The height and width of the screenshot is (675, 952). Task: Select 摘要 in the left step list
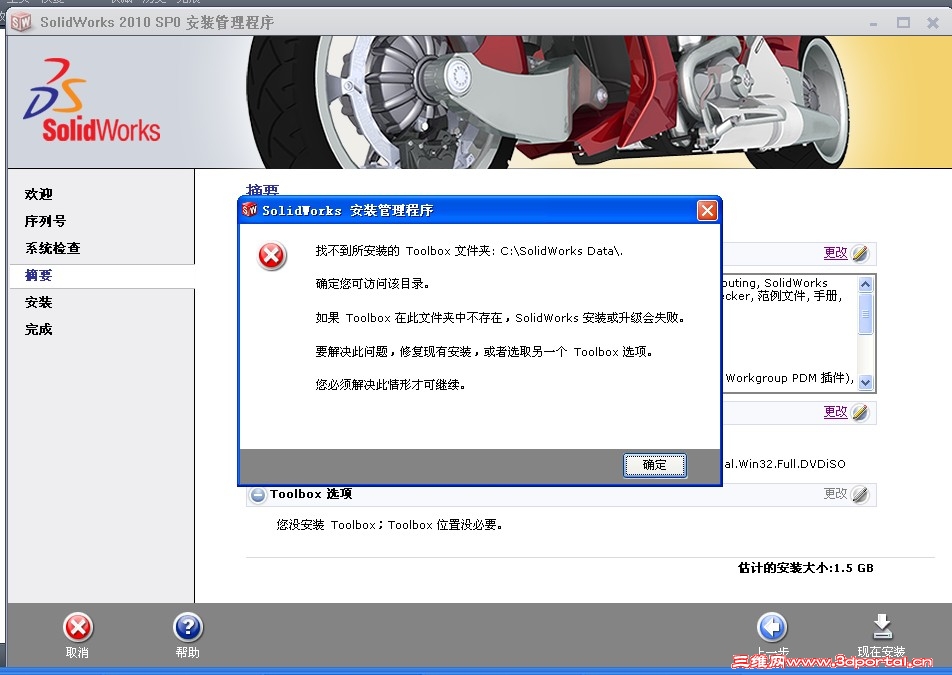tap(39, 276)
